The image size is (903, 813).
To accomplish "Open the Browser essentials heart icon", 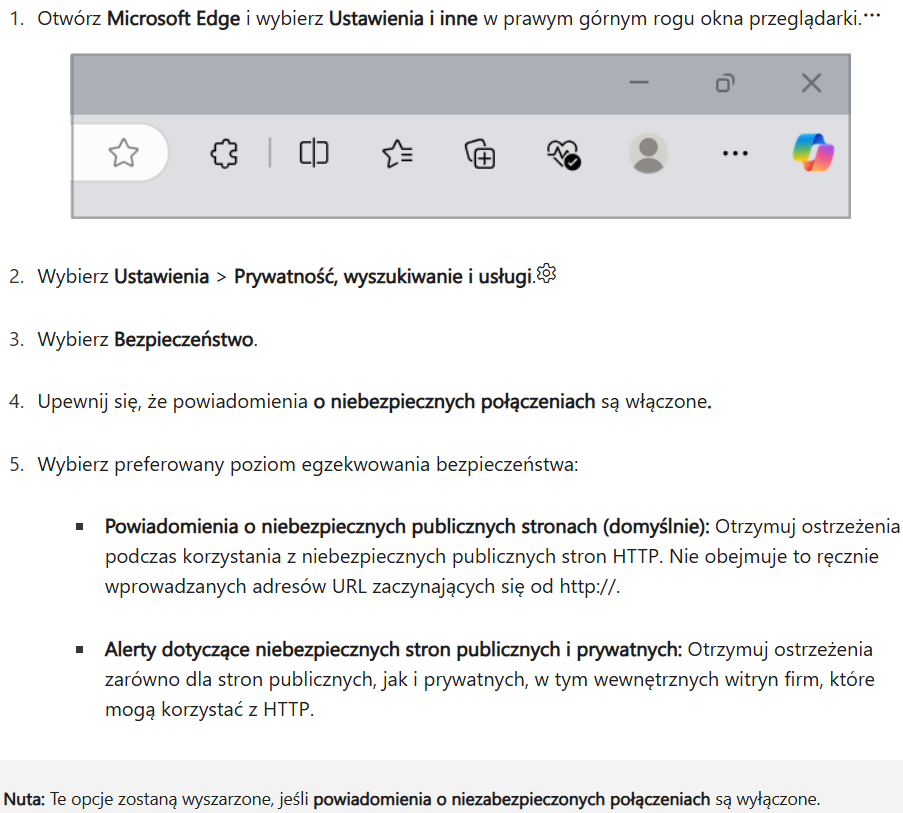I will [562, 153].
